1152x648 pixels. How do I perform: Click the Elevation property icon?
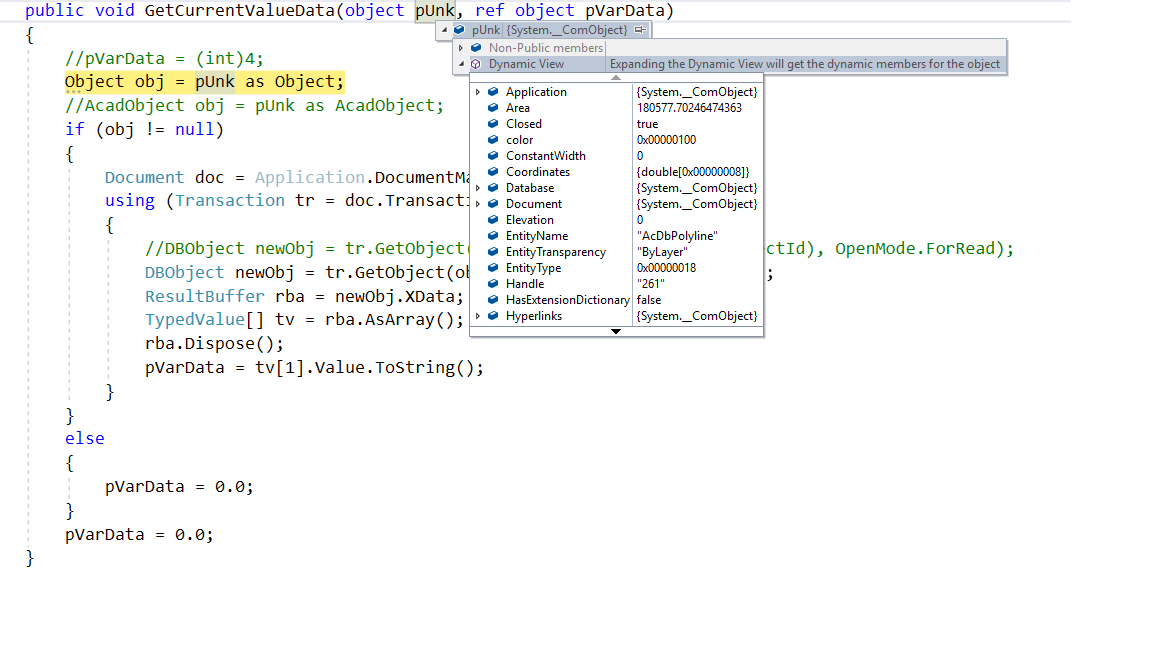point(493,220)
